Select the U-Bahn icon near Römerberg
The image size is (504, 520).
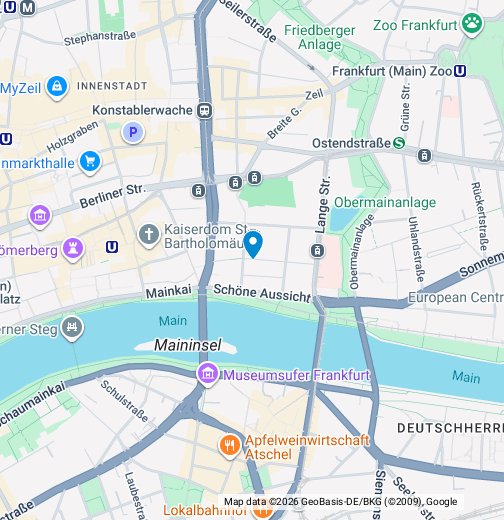click(112, 247)
